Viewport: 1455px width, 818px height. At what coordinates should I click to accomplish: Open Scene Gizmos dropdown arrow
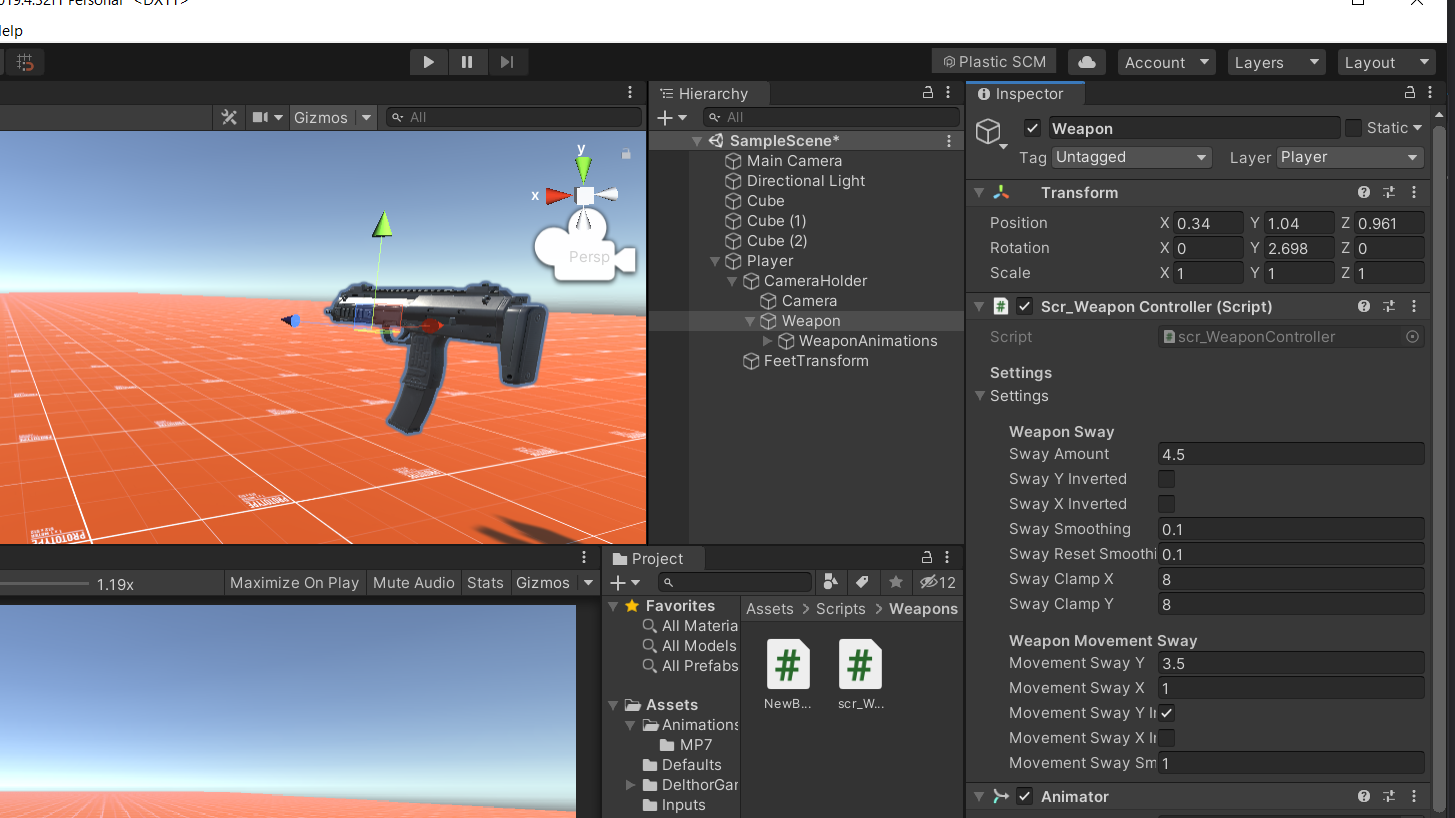click(366, 117)
